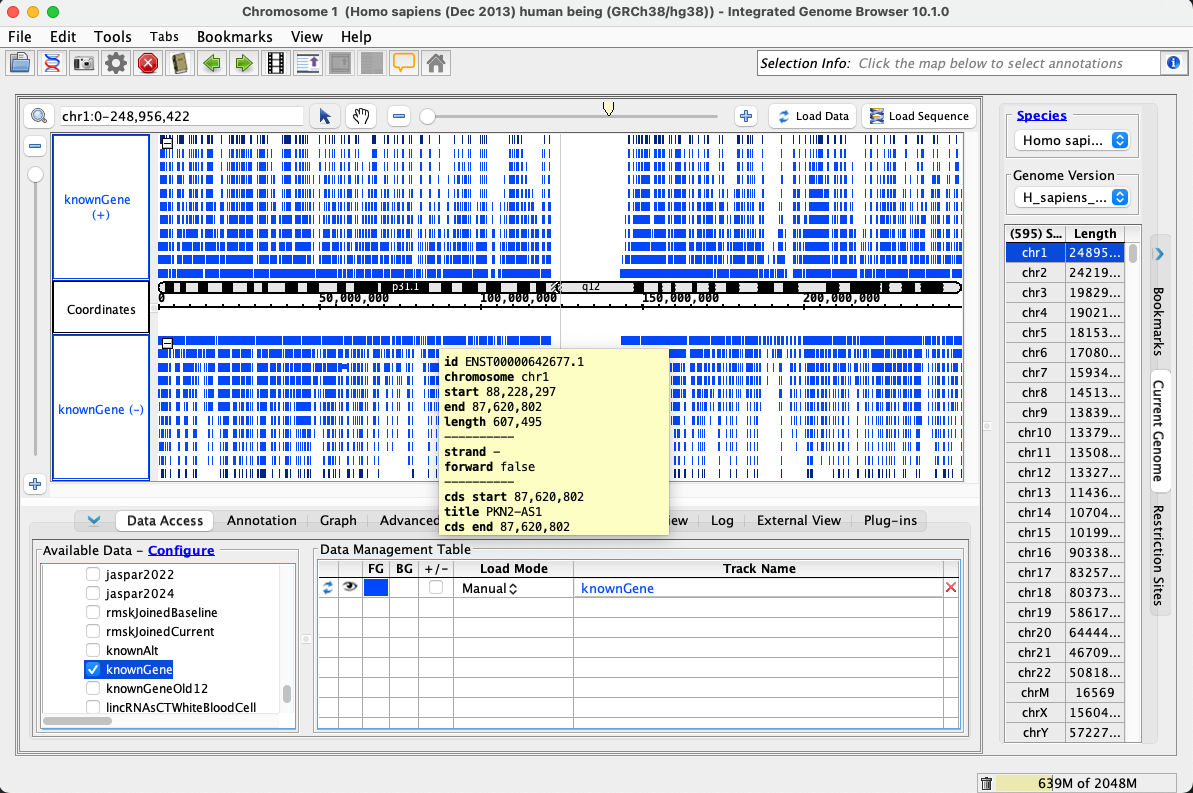The height and width of the screenshot is (793, 1193).
Task: Click the knownGene FG blue color swatch
Action: 376,589
